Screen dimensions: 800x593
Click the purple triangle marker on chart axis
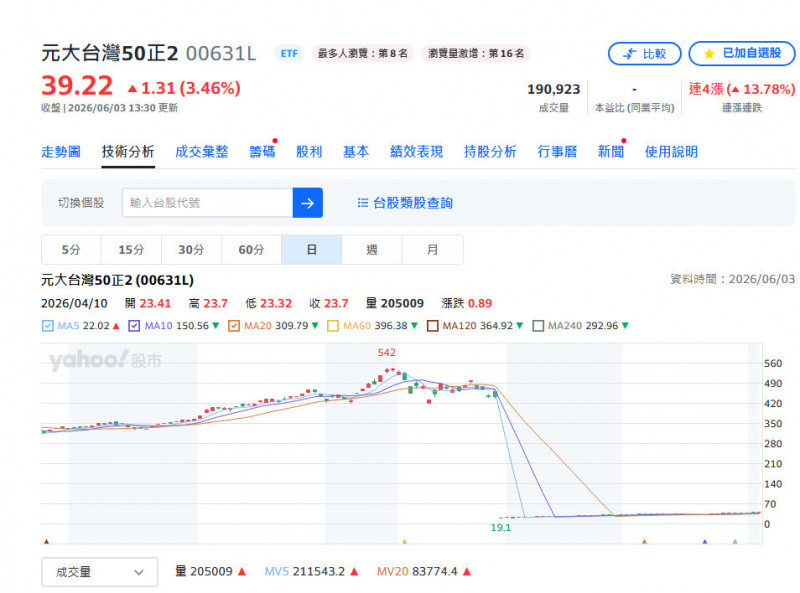pos(705,541)
